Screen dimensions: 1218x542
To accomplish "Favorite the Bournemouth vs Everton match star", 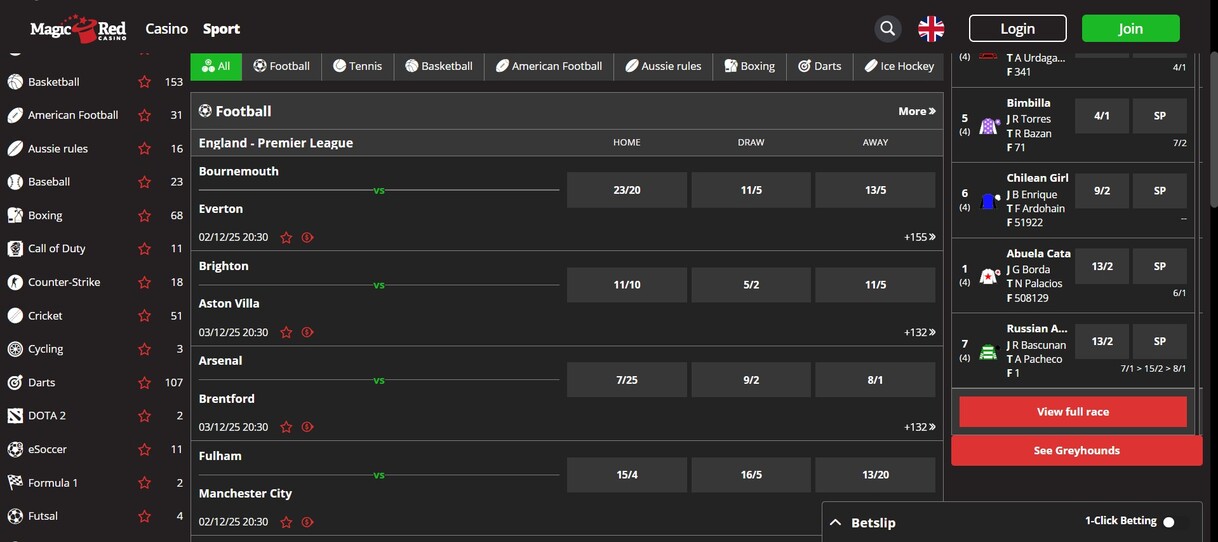I will pyautogui.click(x=286, y=238).
